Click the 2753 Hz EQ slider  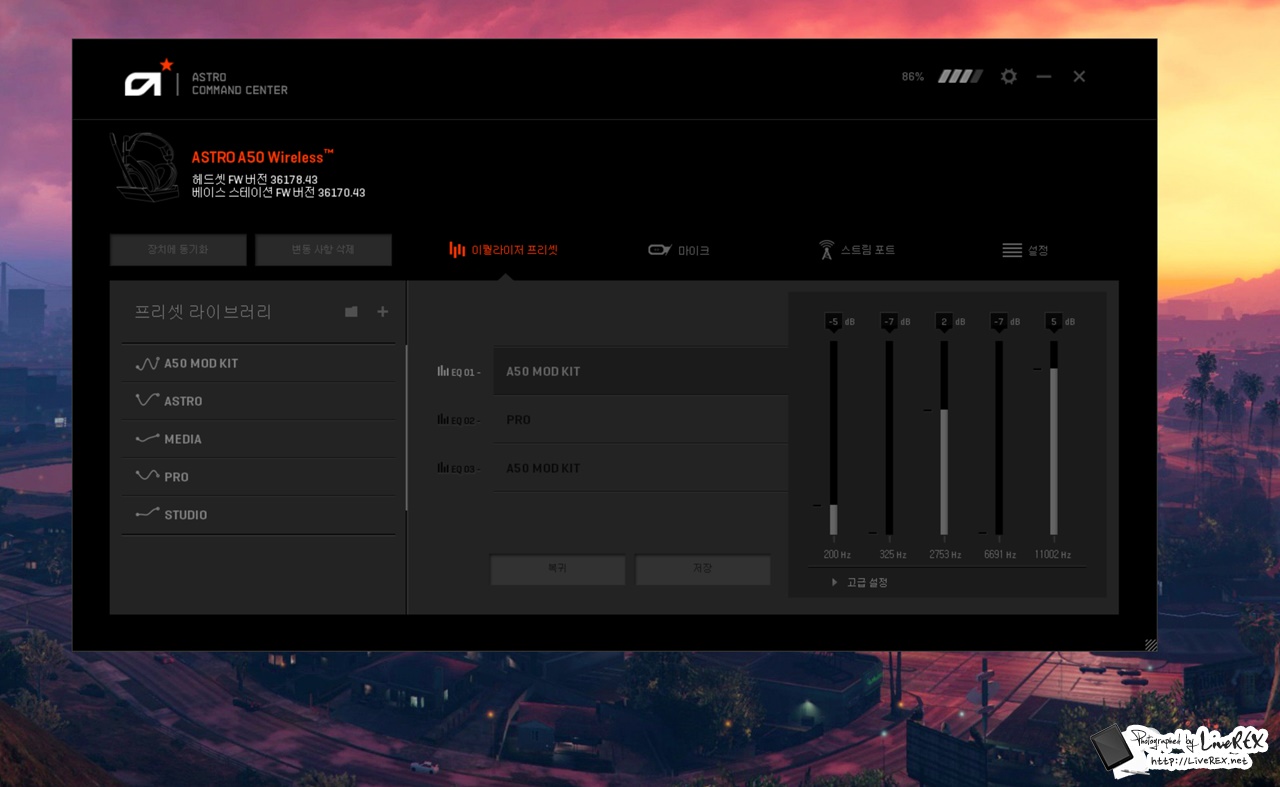point(943,438)
